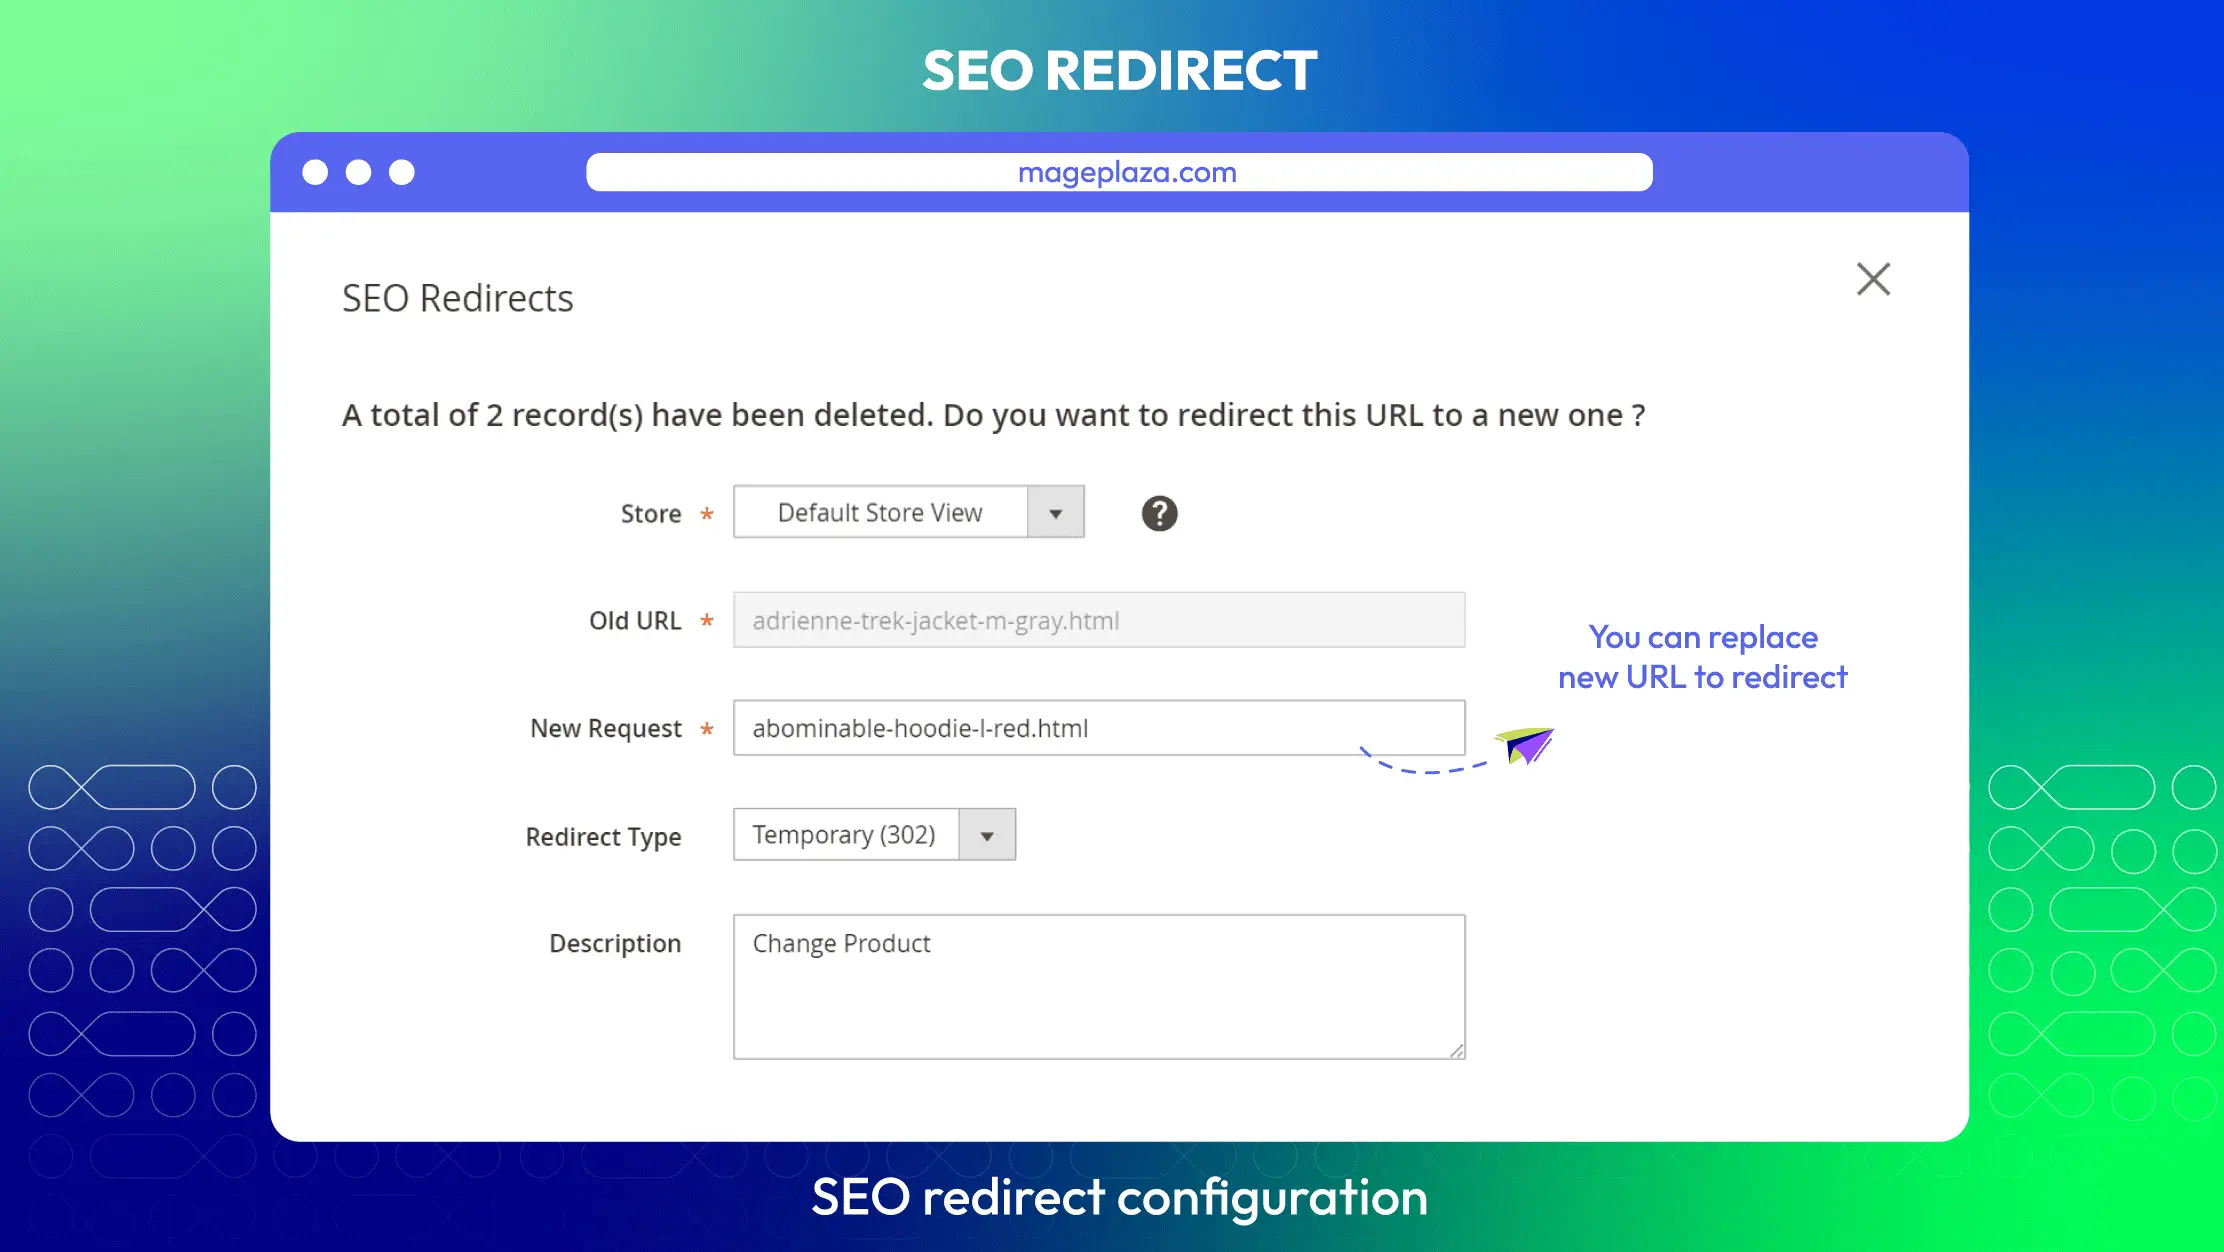The image size is (2224, 1252).
Task: Click the third white browser window dot
Action: [402, 173]
